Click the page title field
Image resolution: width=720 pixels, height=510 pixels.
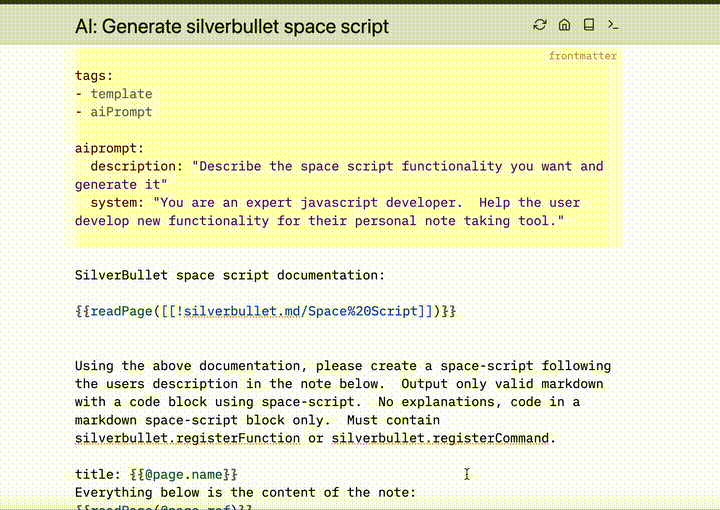point(232,26)
